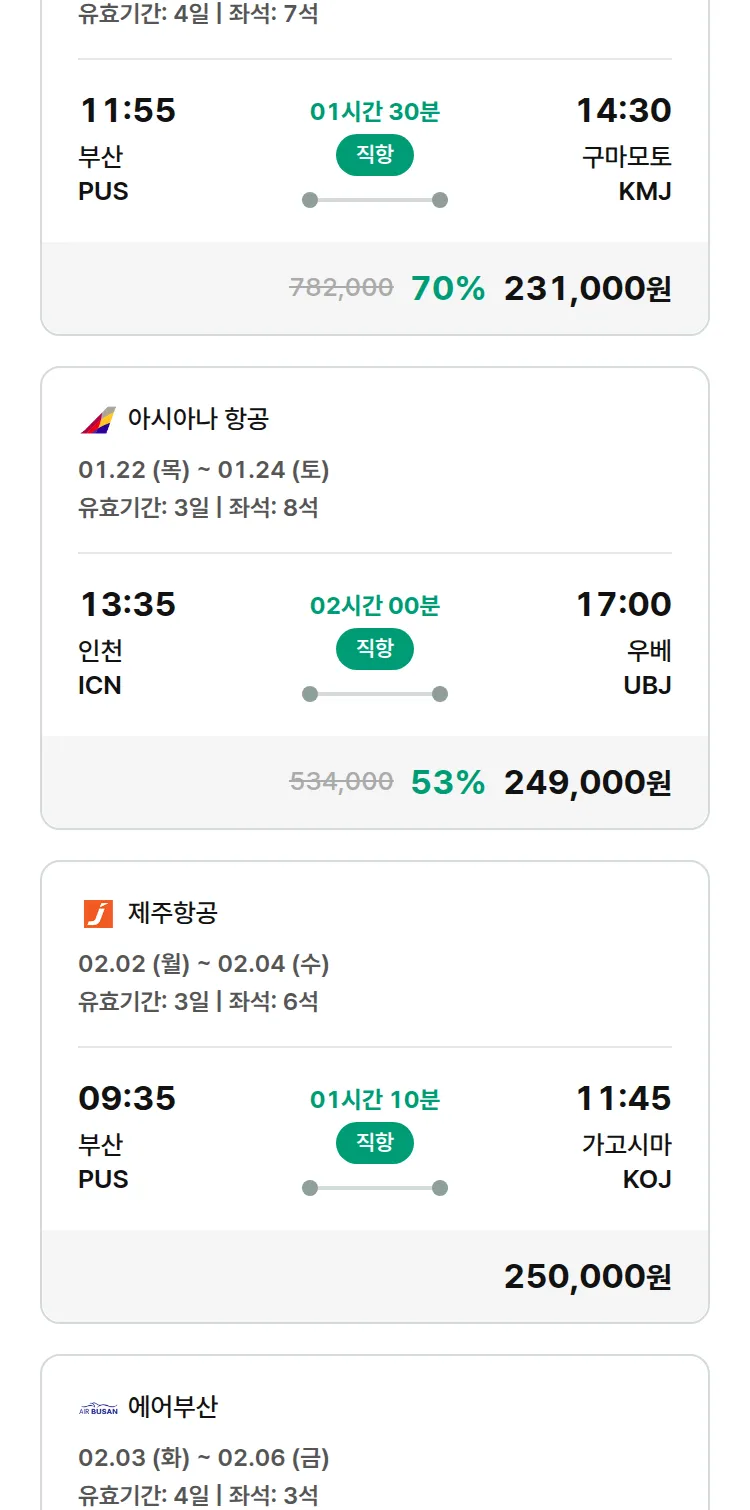Click 직항 badge on Busan–Kumamoto flight

[x=375, y=155]
